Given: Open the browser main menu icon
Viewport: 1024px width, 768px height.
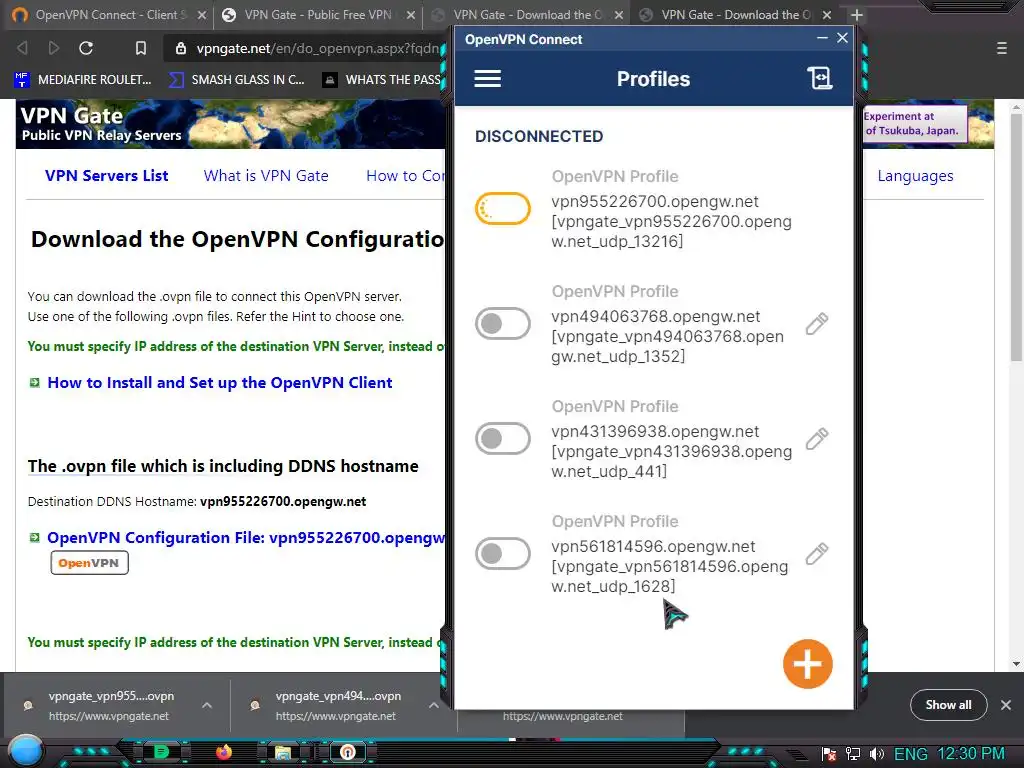Looking at the screenshot, I should tap(1001, 48).
